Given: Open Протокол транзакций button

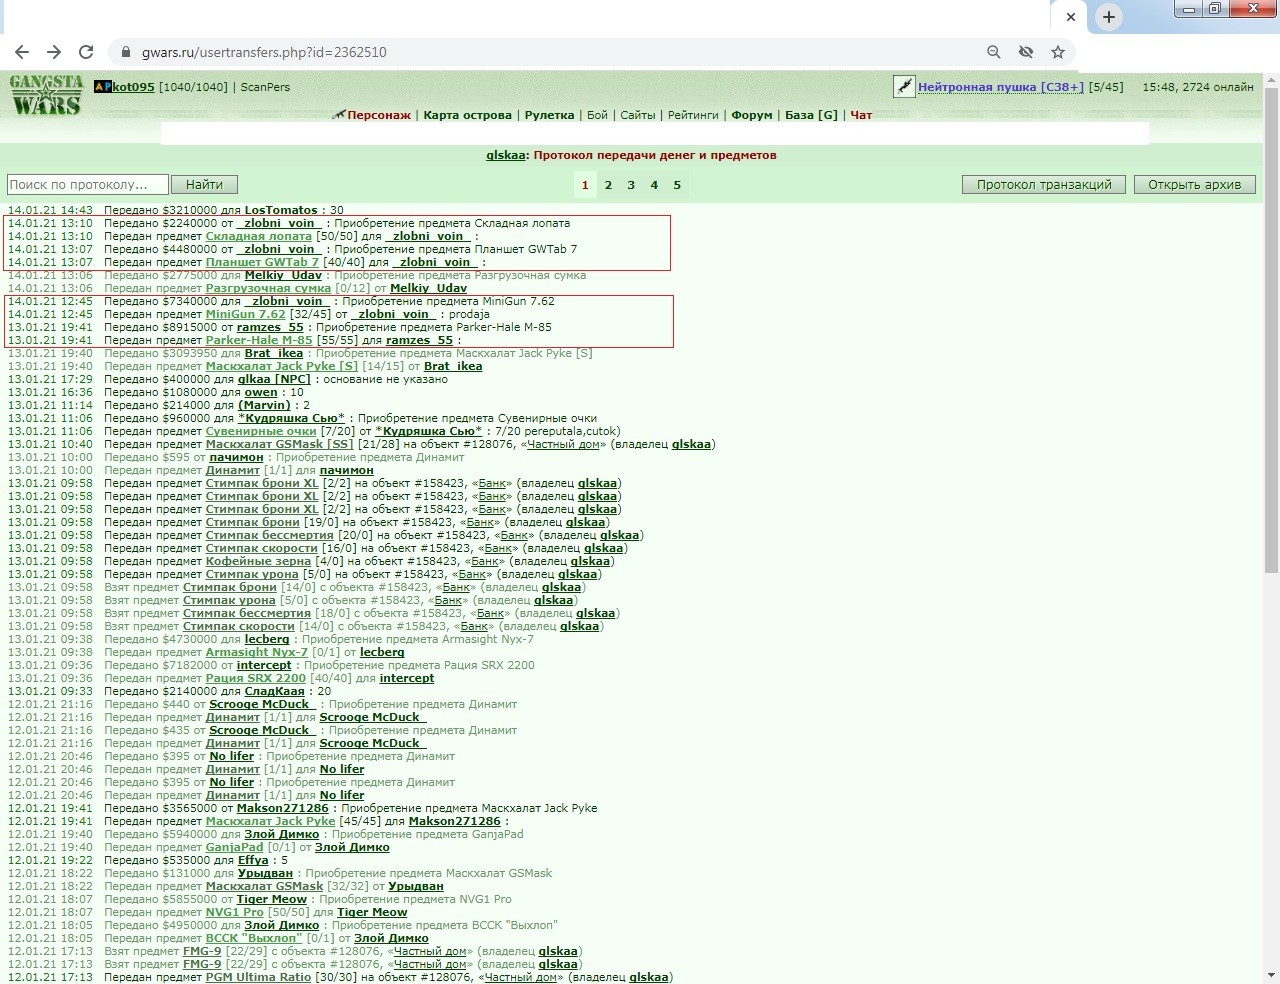Looking at the screenshot, I should 1044,184.
